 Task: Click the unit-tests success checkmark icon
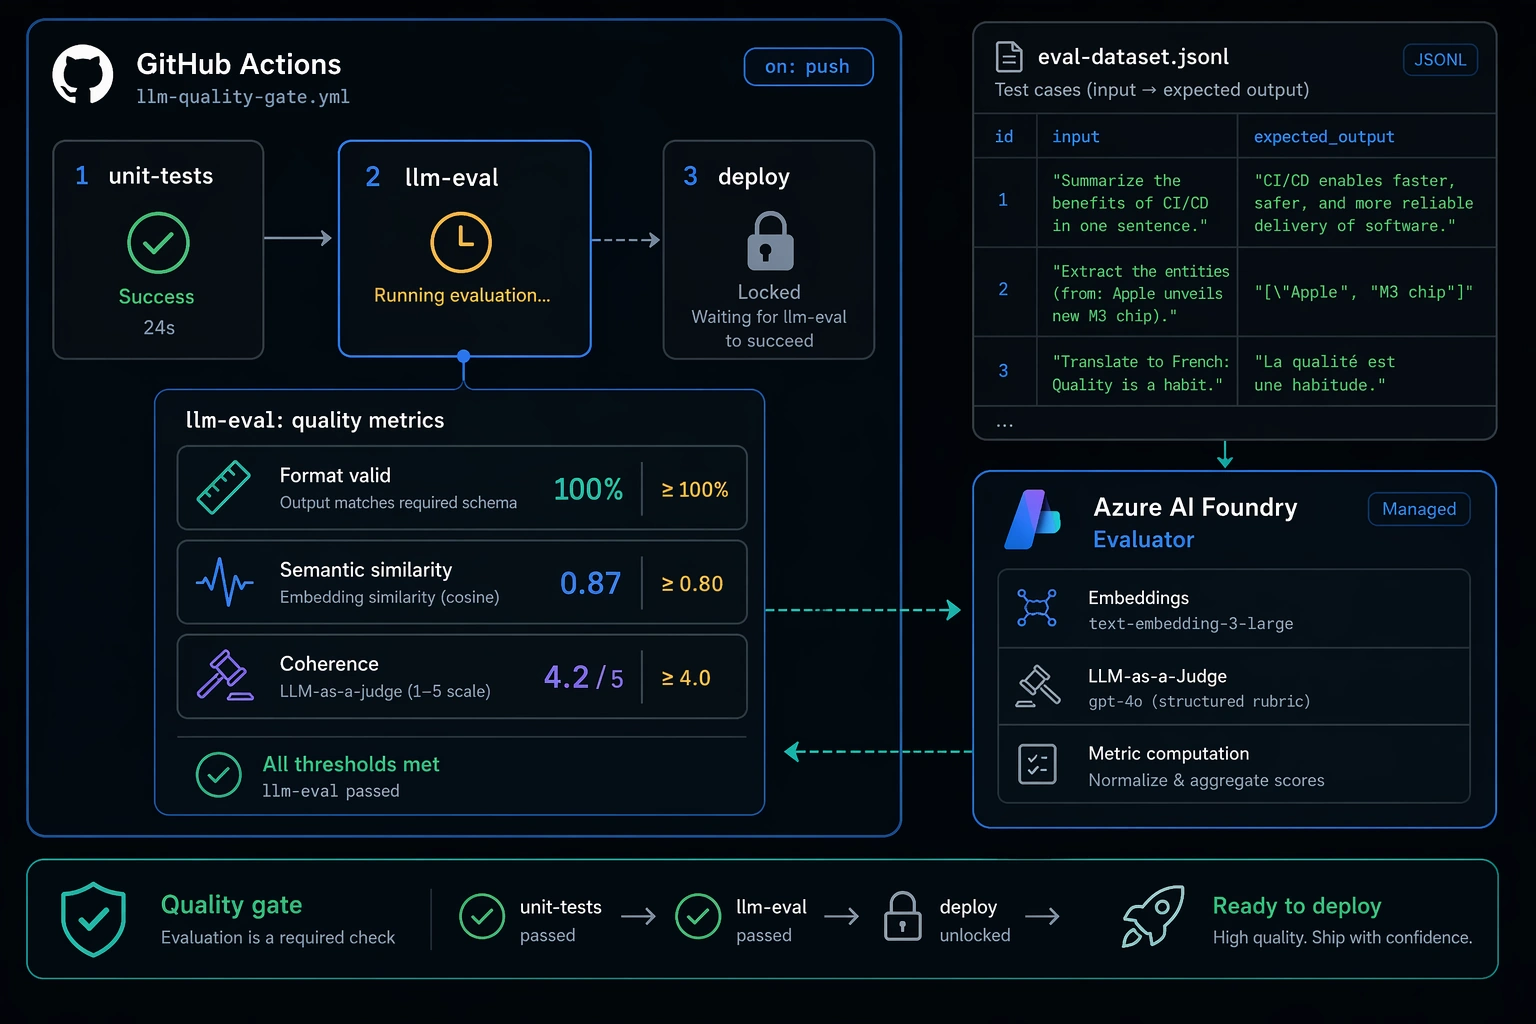tap(159, 243)
